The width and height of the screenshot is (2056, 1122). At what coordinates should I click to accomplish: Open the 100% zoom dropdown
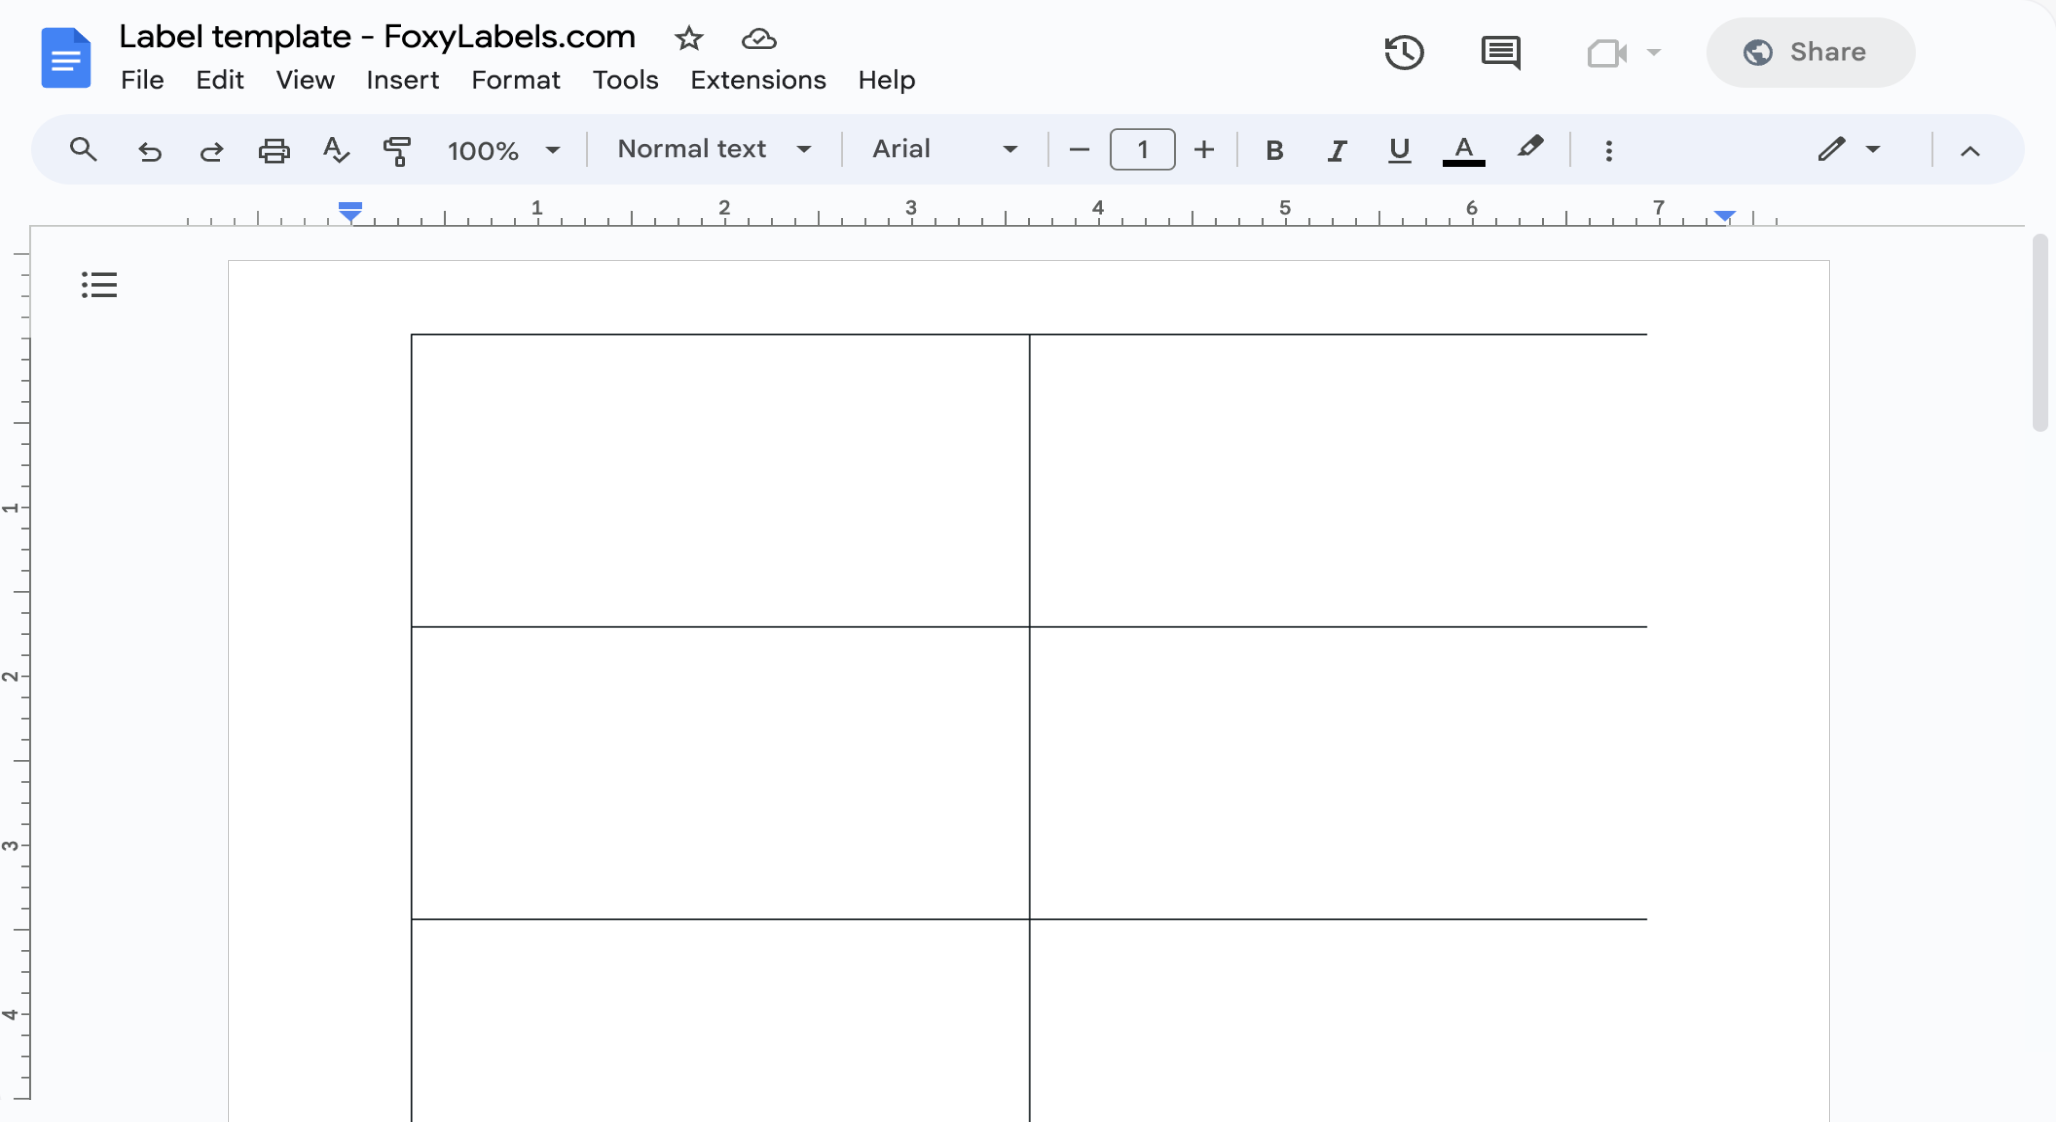tap(503, 150)
